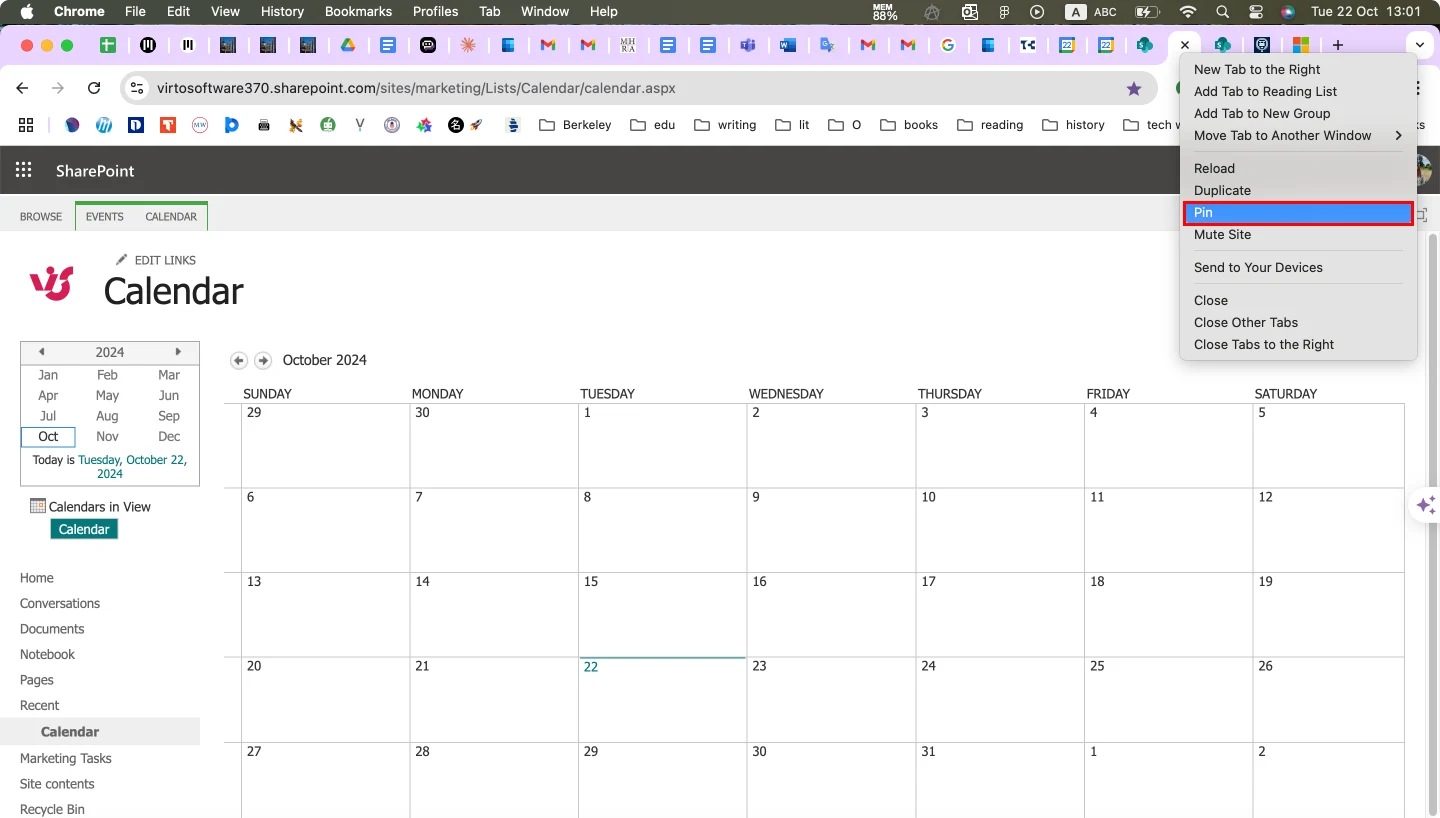
Task: Click the browser back arrow
Action: (x=23, y=88)
